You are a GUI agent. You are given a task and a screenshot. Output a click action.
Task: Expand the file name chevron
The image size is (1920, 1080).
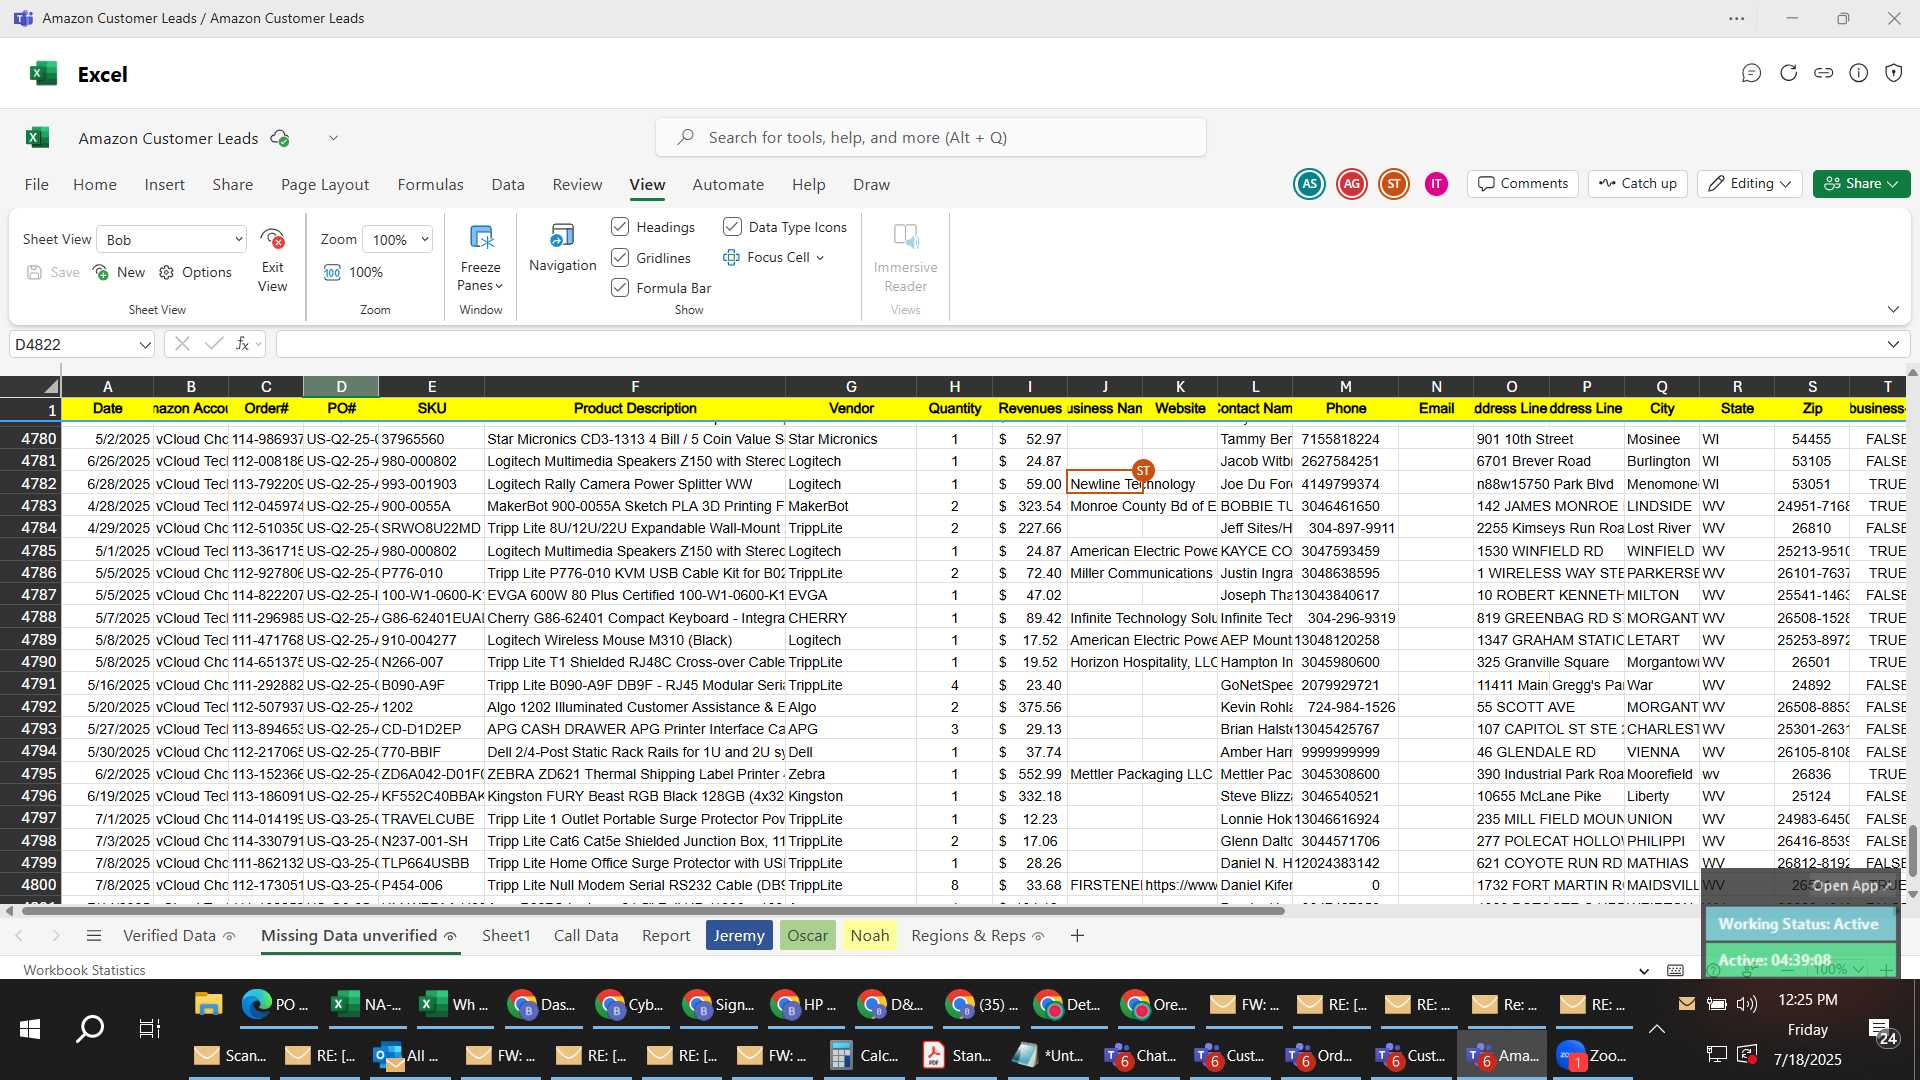click(333, 138)
